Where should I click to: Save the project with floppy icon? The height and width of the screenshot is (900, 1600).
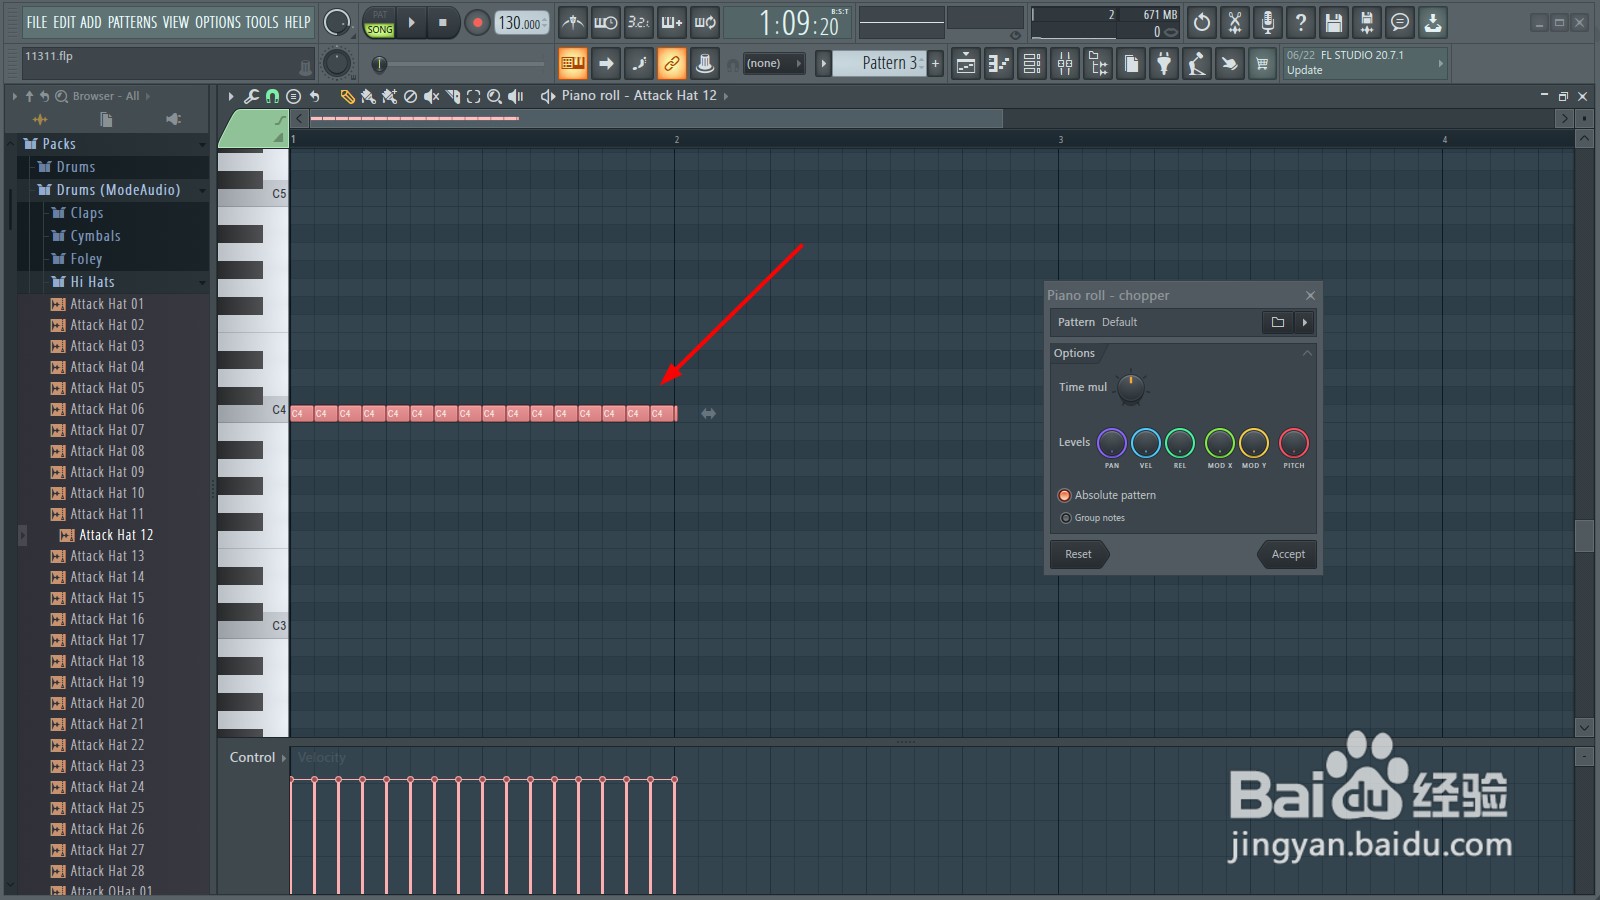1334,22
